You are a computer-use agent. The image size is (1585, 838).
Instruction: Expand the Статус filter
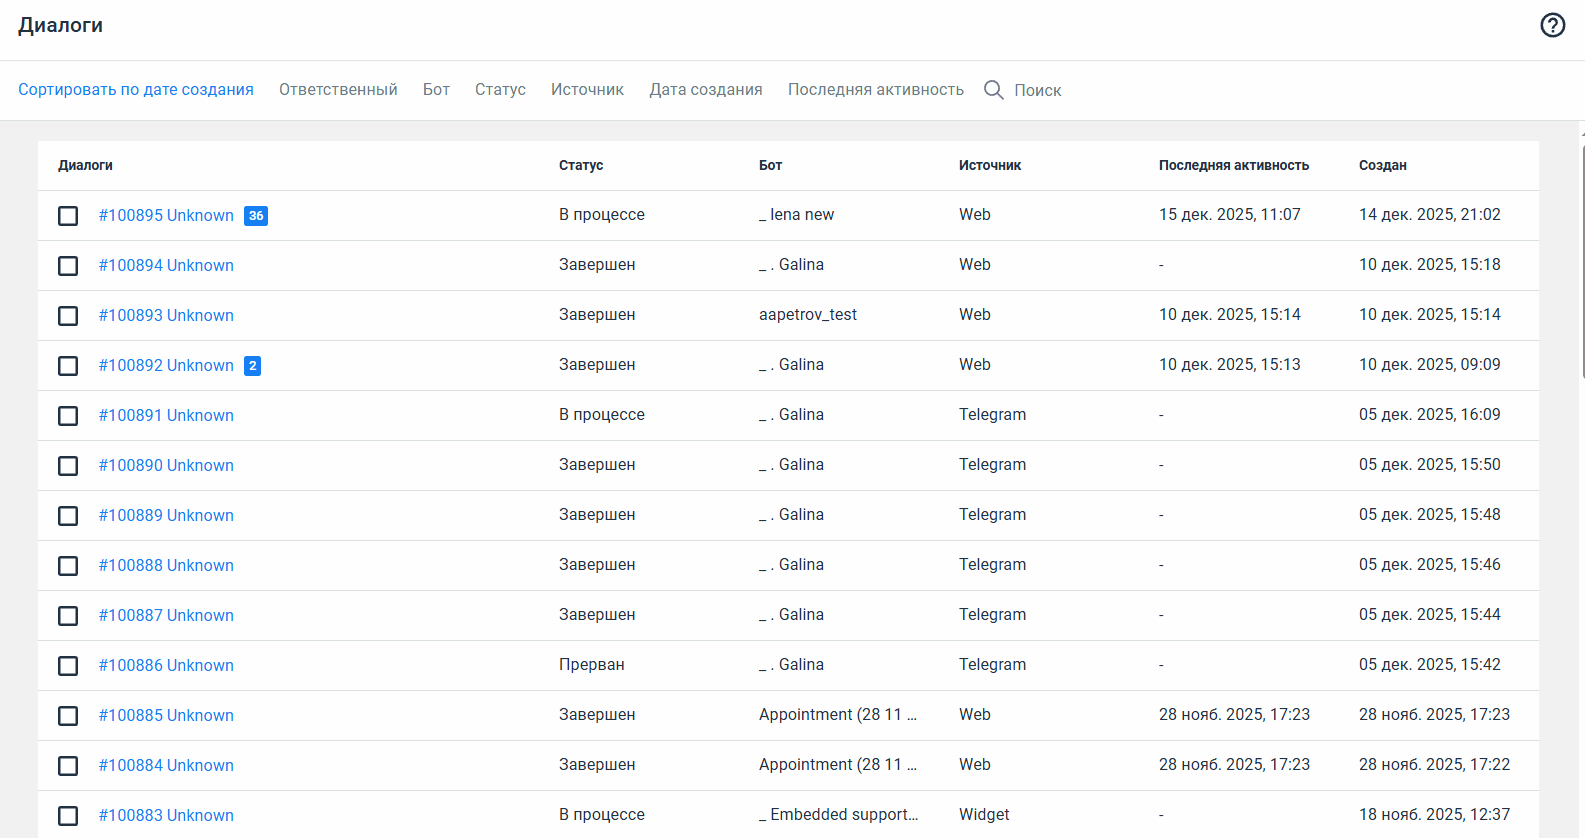click(x=500, y=90)
